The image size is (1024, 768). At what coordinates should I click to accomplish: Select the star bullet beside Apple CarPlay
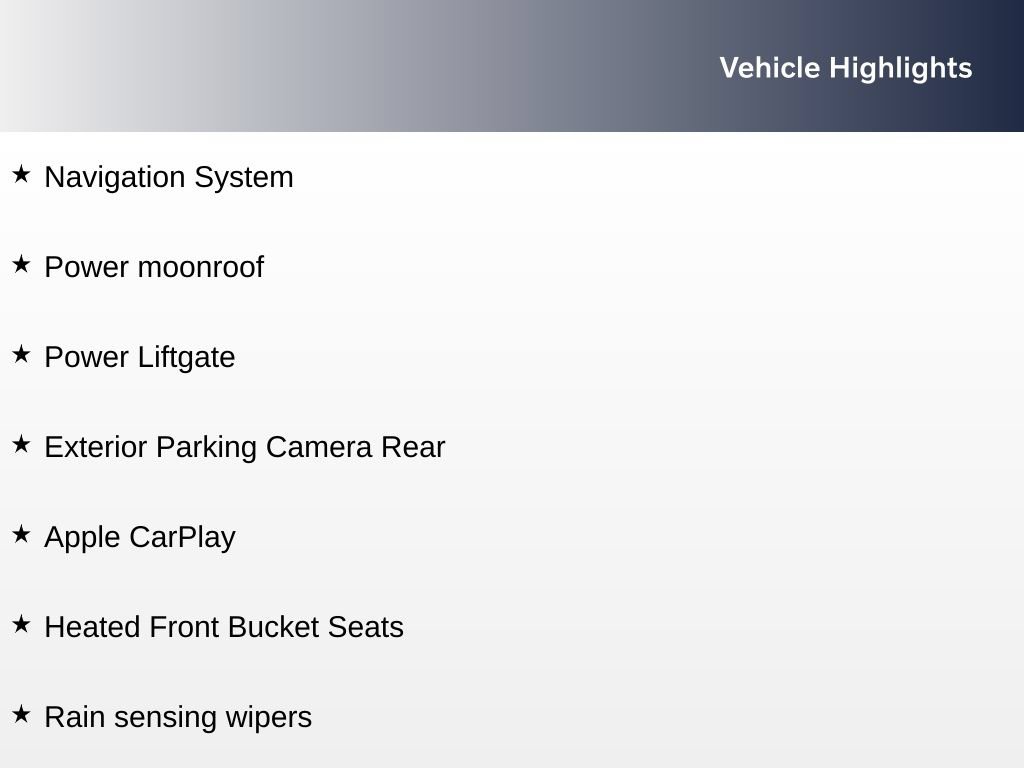[21, 534]
